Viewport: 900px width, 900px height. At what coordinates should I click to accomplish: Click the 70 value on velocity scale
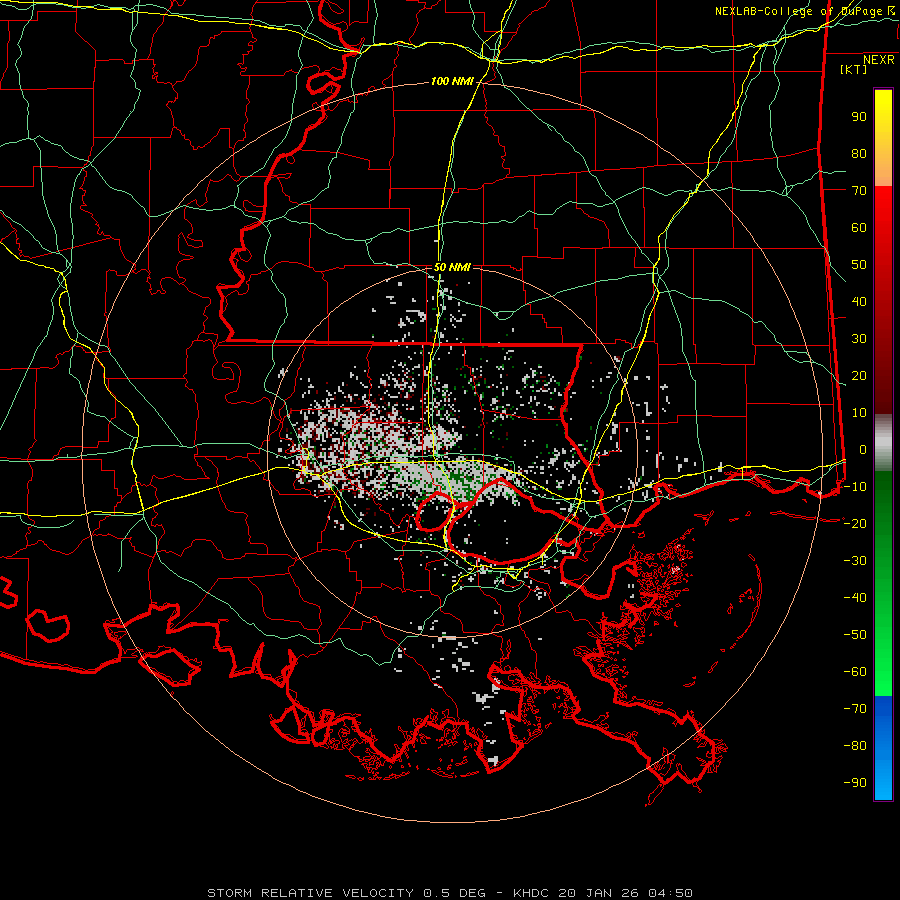point(859,191)
